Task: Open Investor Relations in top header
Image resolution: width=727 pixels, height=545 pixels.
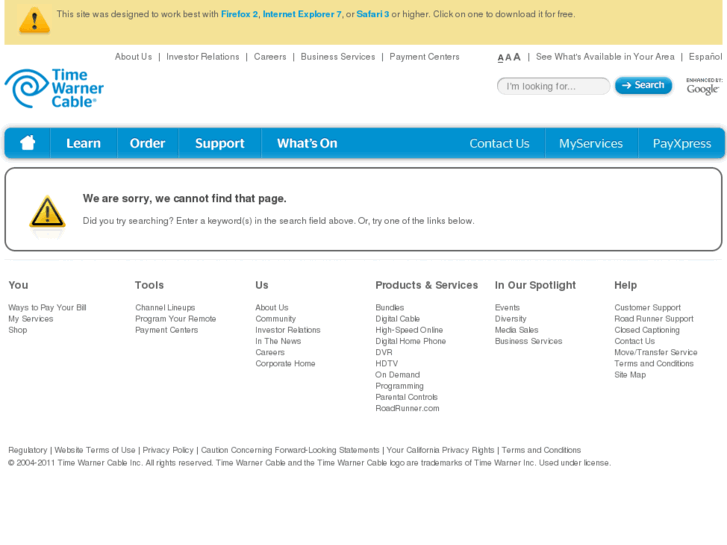Action: pyautogui.click(x=203, y=57)
